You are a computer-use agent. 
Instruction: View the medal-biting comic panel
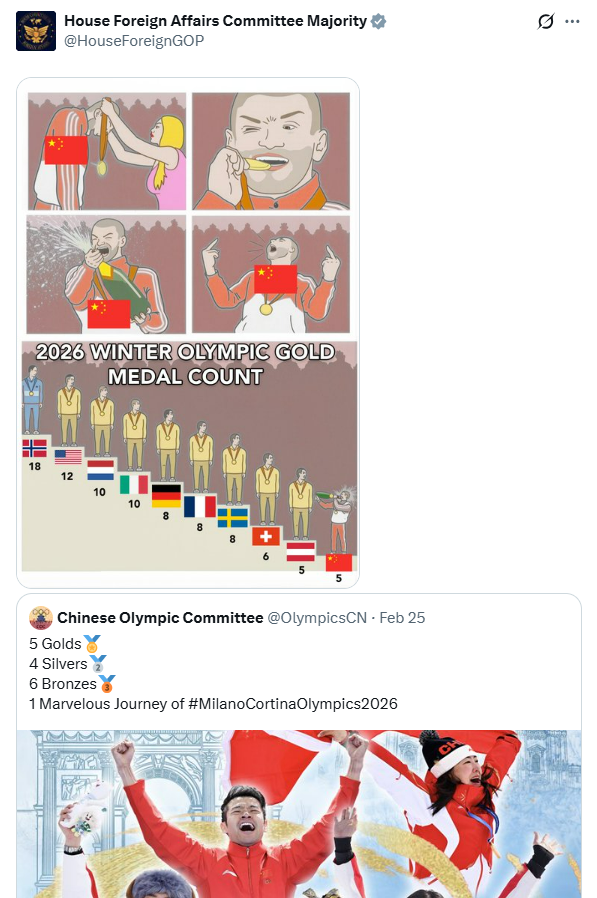pyautogui.click(x=270, y=151)
